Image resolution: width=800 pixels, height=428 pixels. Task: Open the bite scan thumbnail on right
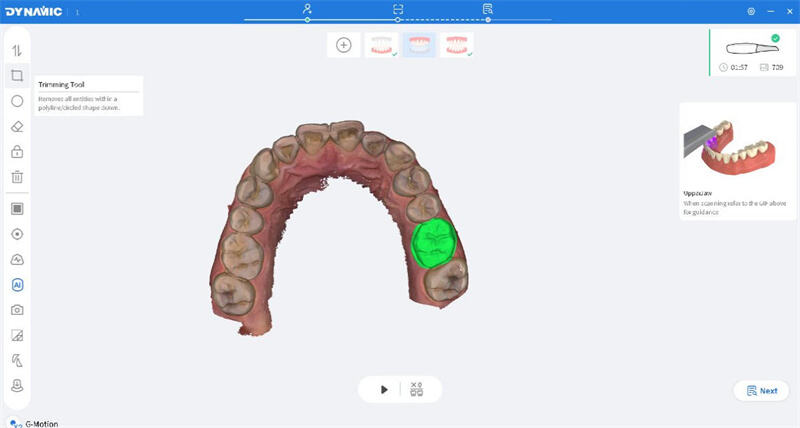(x=456, y=45)
